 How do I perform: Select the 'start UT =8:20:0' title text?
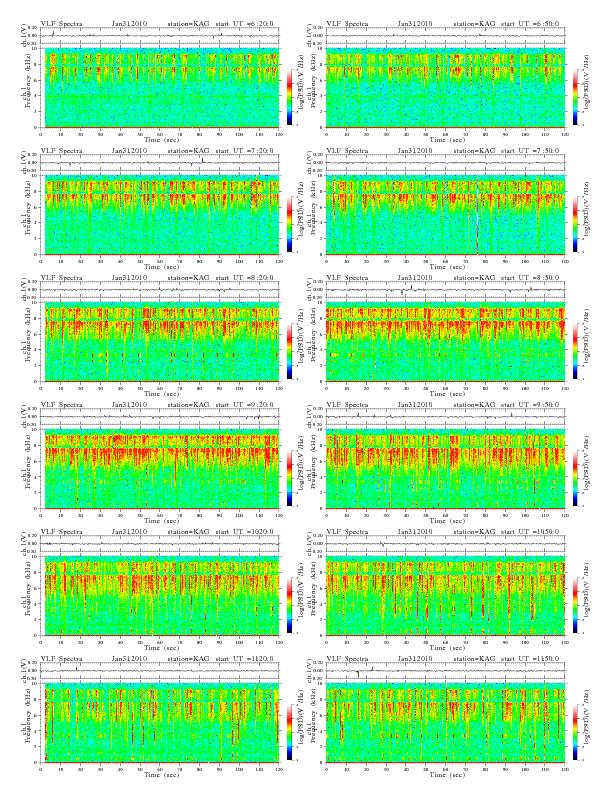pos(244,277)
